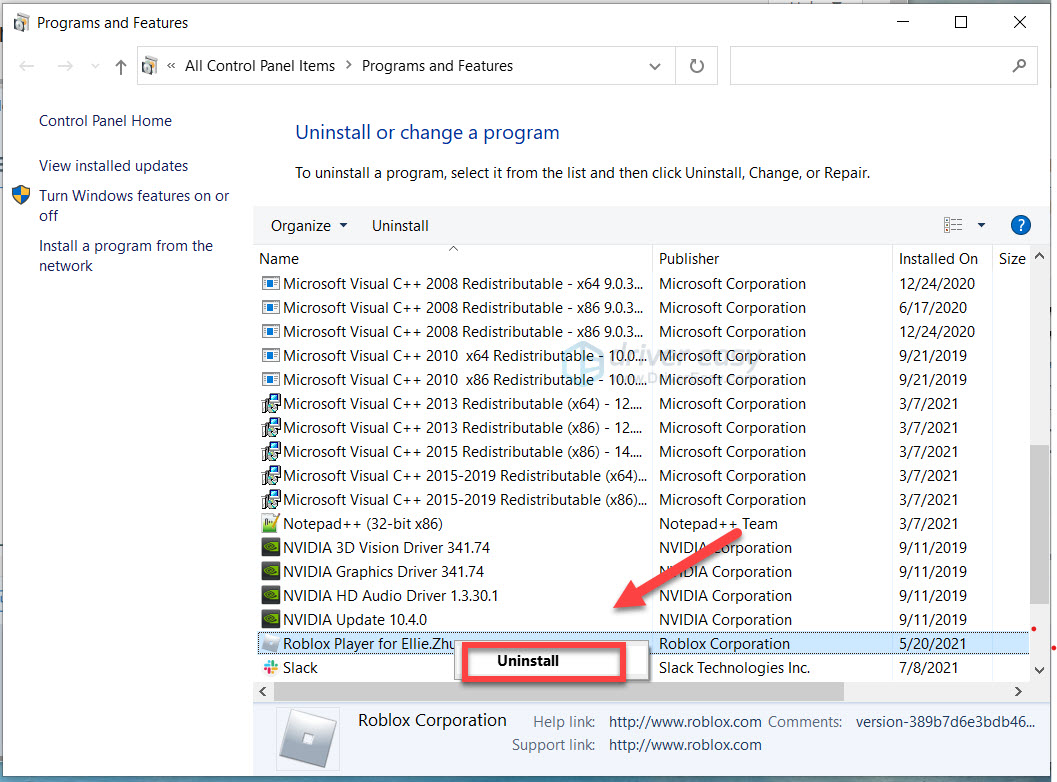Select NVIDIA HD Audio Driver 1.3.30.1 icon
Viewport: 1057px width, 782px height.
tap(270, 595)
